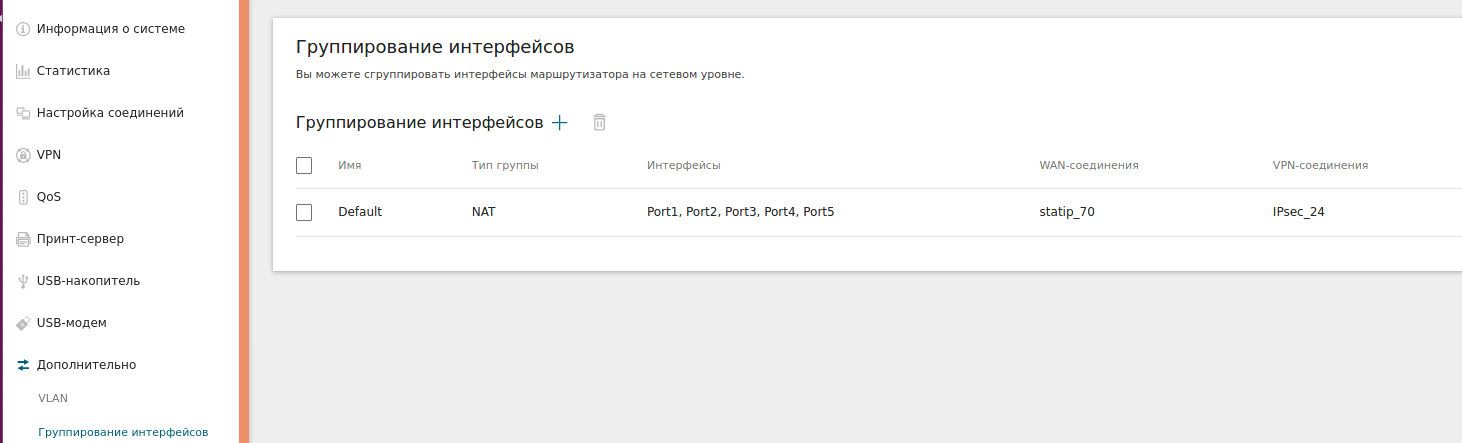Click the USB storage icon
Viewport: 1462px width, 443px height.
[x=23, y=281]
